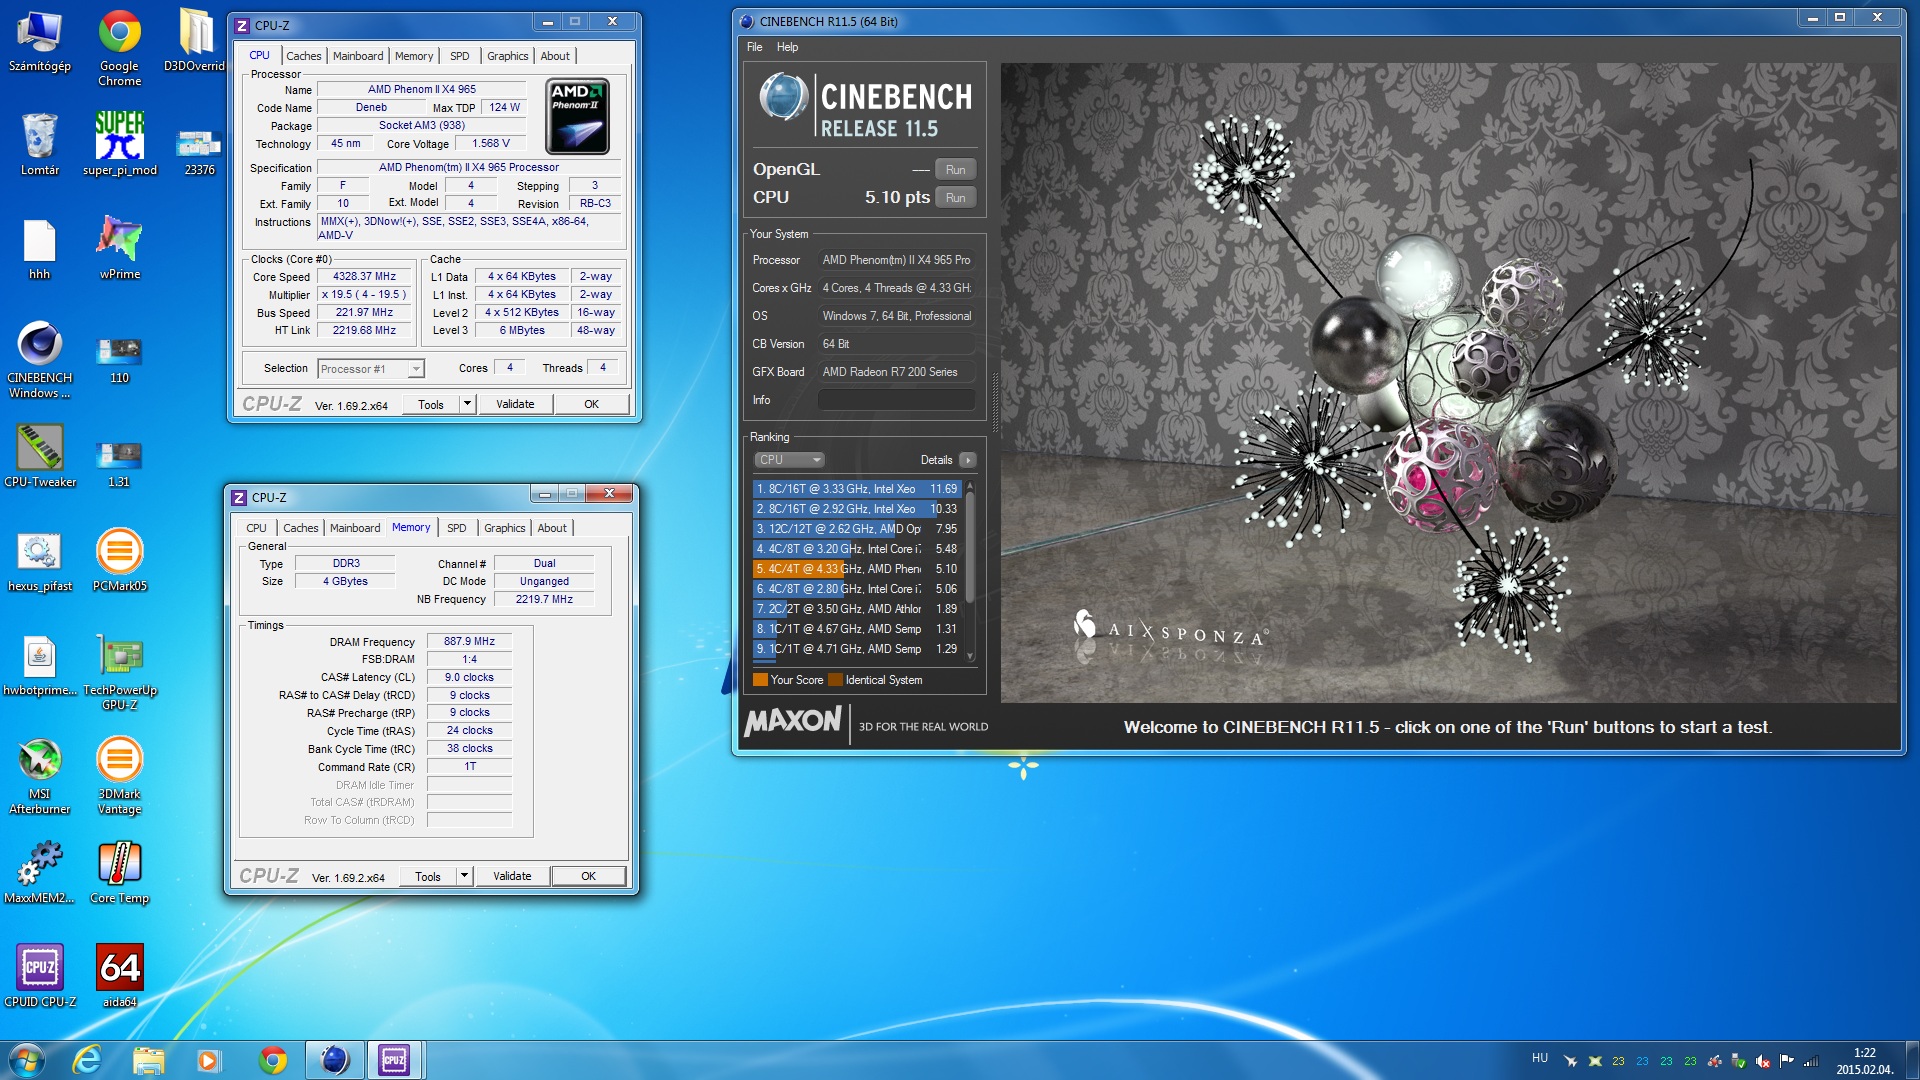Image resolution: width=1920 pixels, height=1080 pixels.
Task: Open Selection Processor #1 dropdown in CPU-Z
Action: (x=370, y=369)
